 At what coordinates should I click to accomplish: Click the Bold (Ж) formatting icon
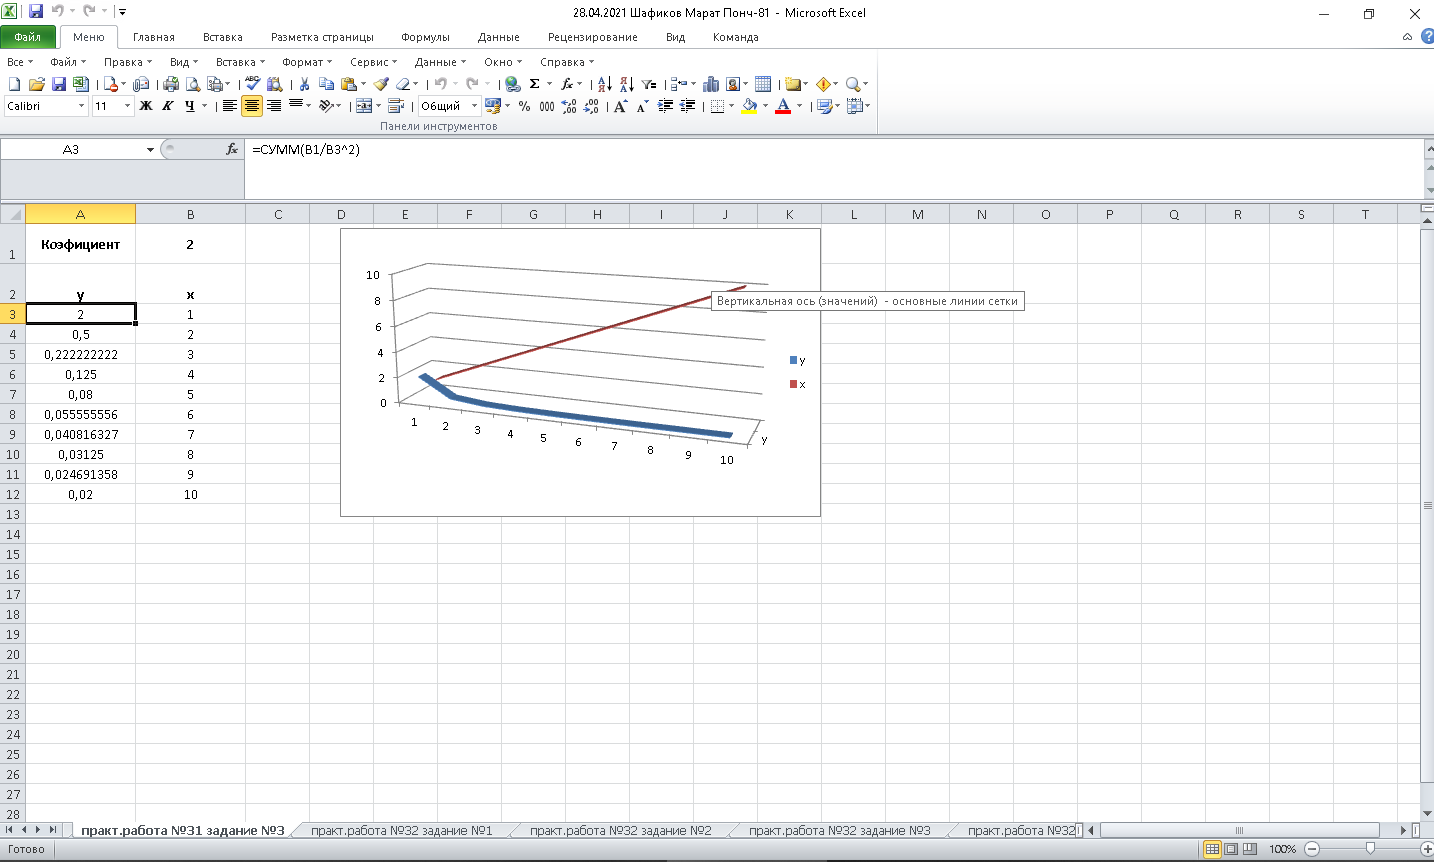coord(146,106)
